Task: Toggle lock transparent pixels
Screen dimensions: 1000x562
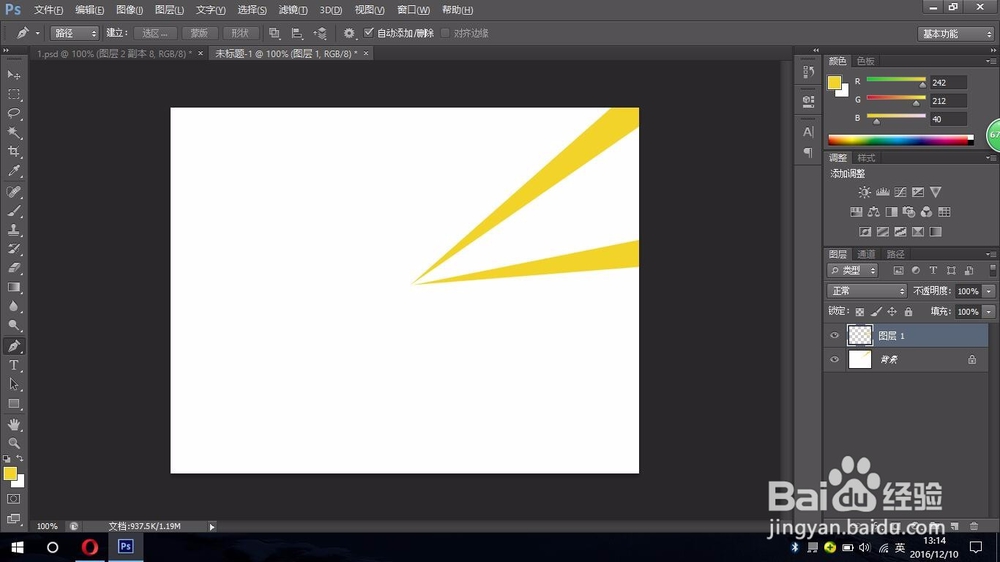Action: click(x=860, y=312)
